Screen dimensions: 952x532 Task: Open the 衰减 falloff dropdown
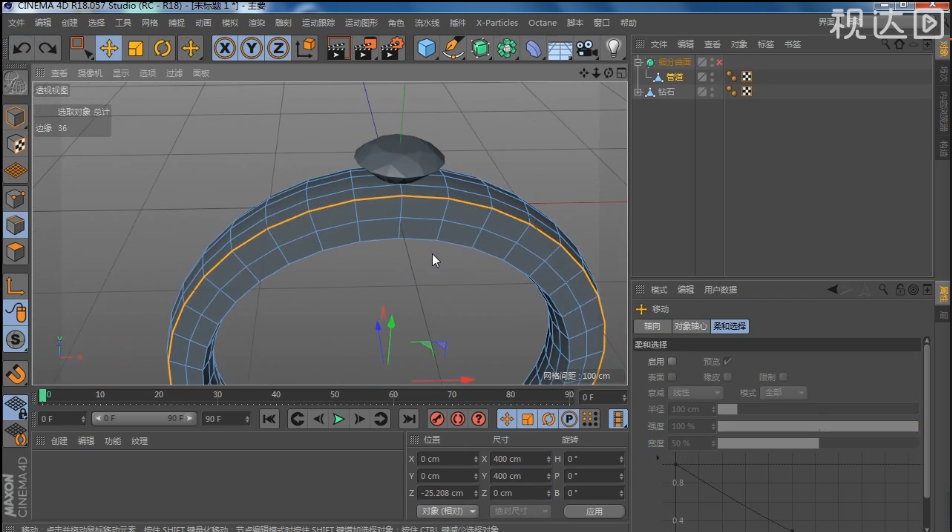695,393
